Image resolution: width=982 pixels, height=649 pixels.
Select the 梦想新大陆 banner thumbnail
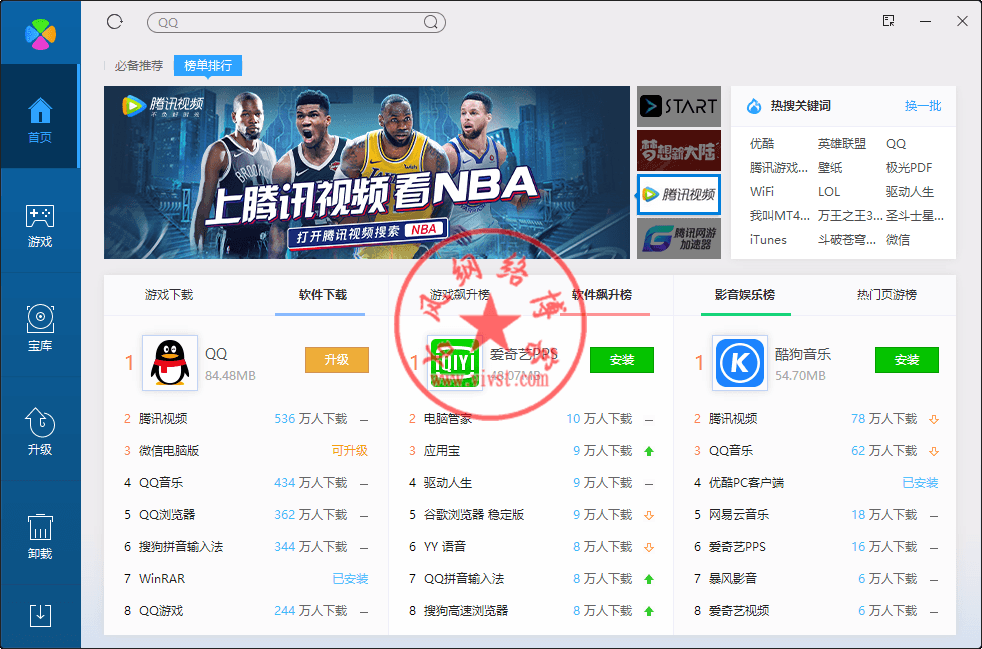tap(679, 150)
